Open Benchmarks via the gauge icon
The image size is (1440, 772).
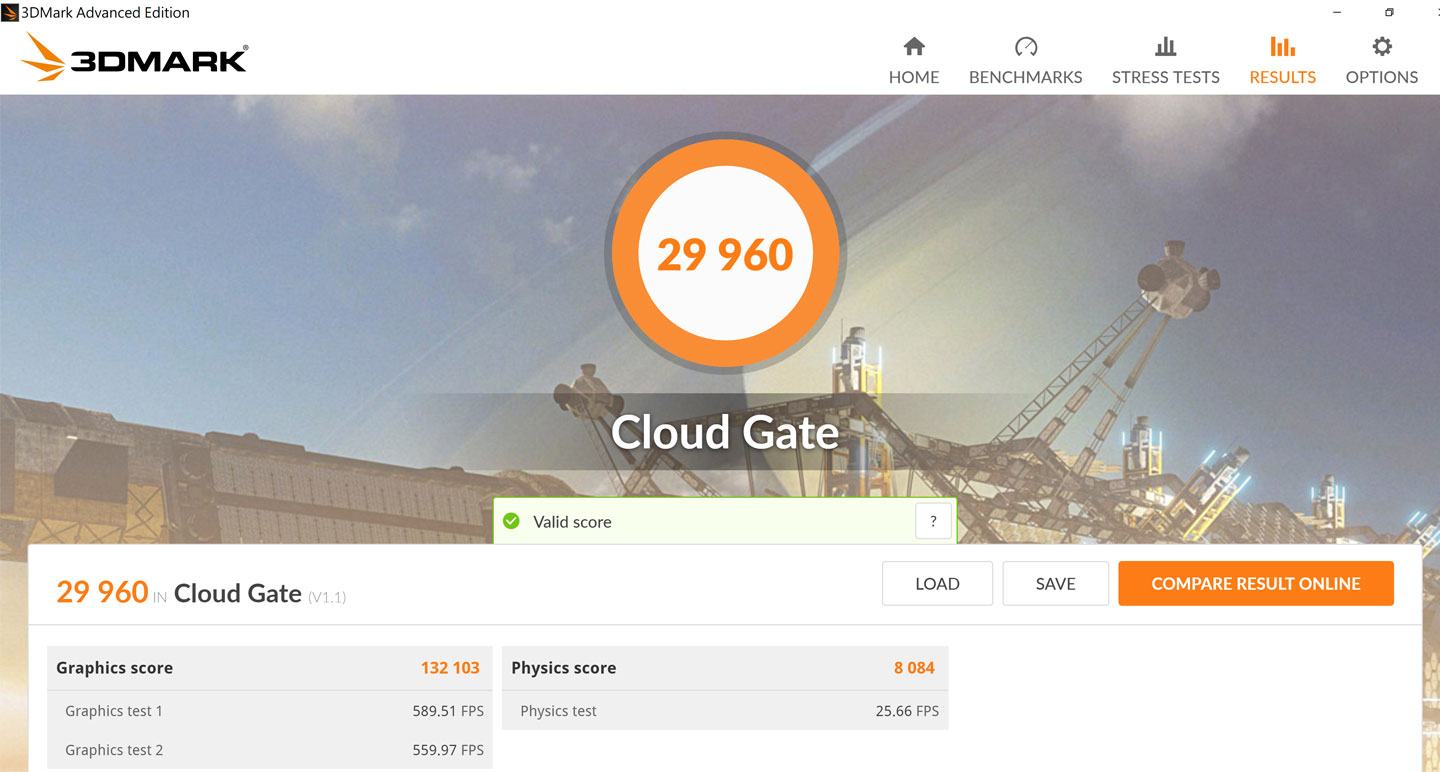pyautogui.click(x=1025, y=47)
